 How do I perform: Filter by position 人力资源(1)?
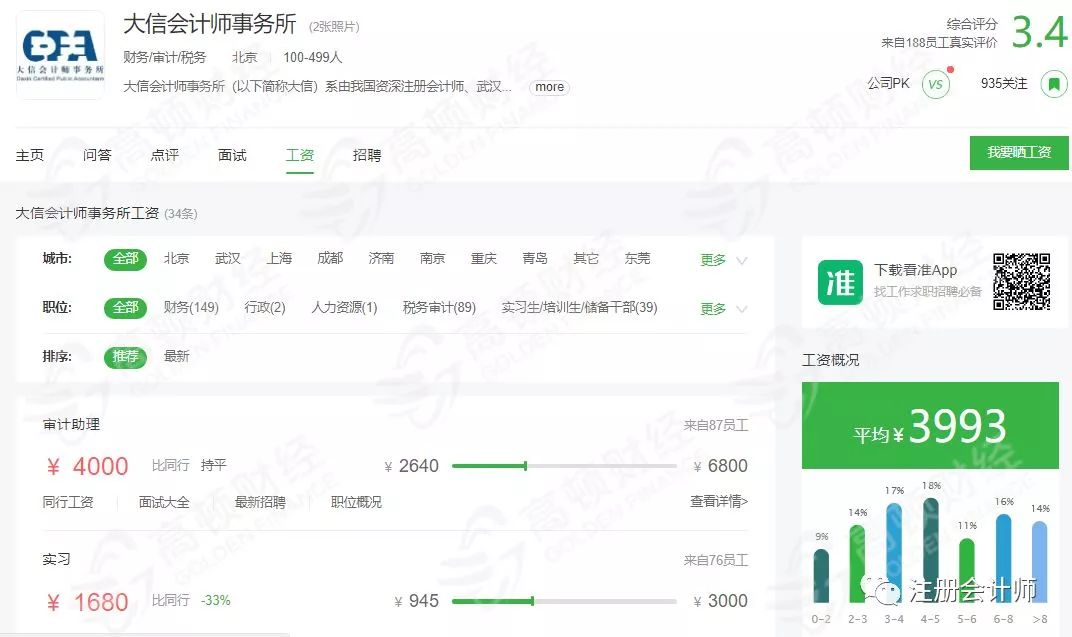click(x=344, y=308)
